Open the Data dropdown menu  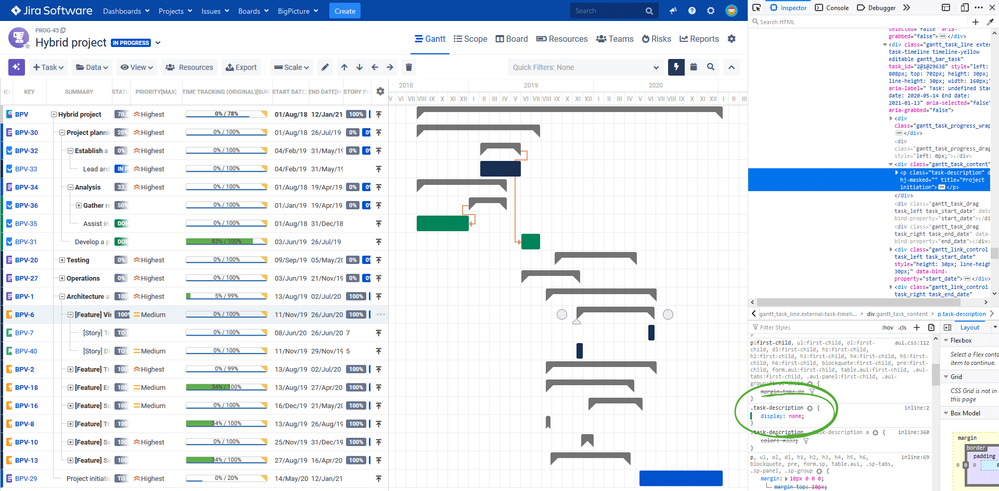pyautogui.click(x=92, y=67)
